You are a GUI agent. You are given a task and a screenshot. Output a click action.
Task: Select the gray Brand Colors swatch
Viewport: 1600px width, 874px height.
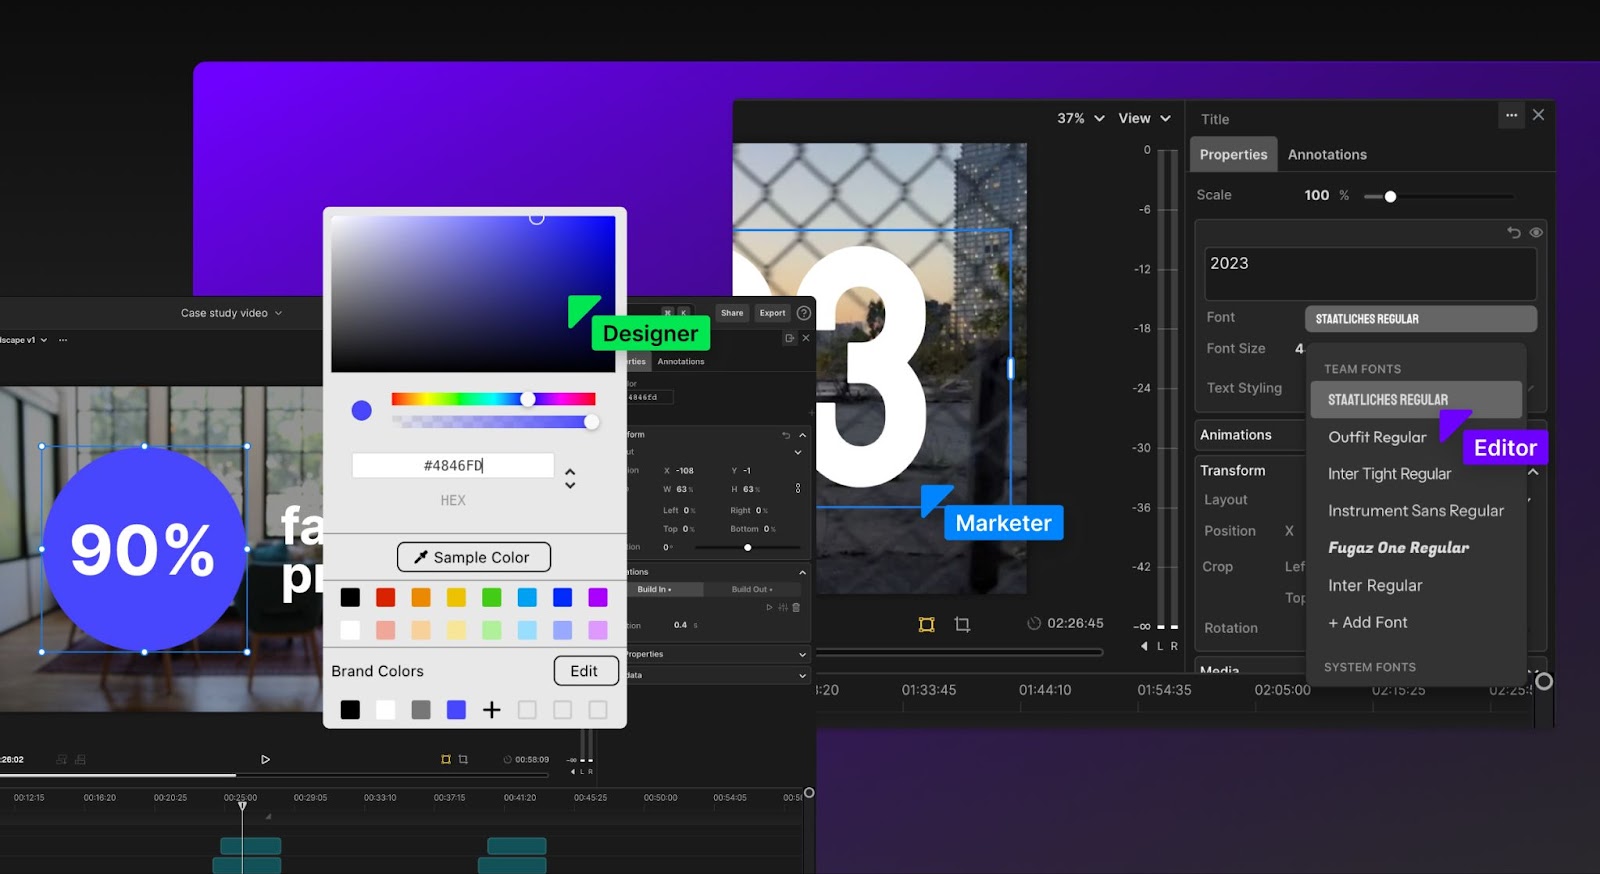click(421, 710)
